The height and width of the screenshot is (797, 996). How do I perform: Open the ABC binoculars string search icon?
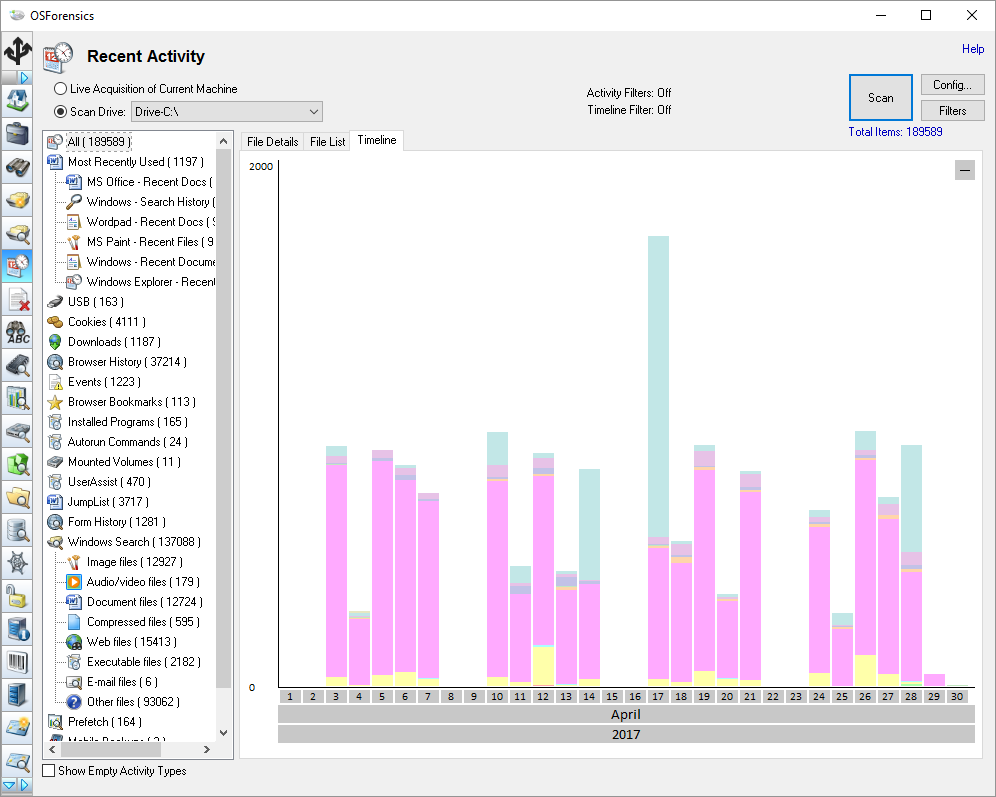point(17,332)
